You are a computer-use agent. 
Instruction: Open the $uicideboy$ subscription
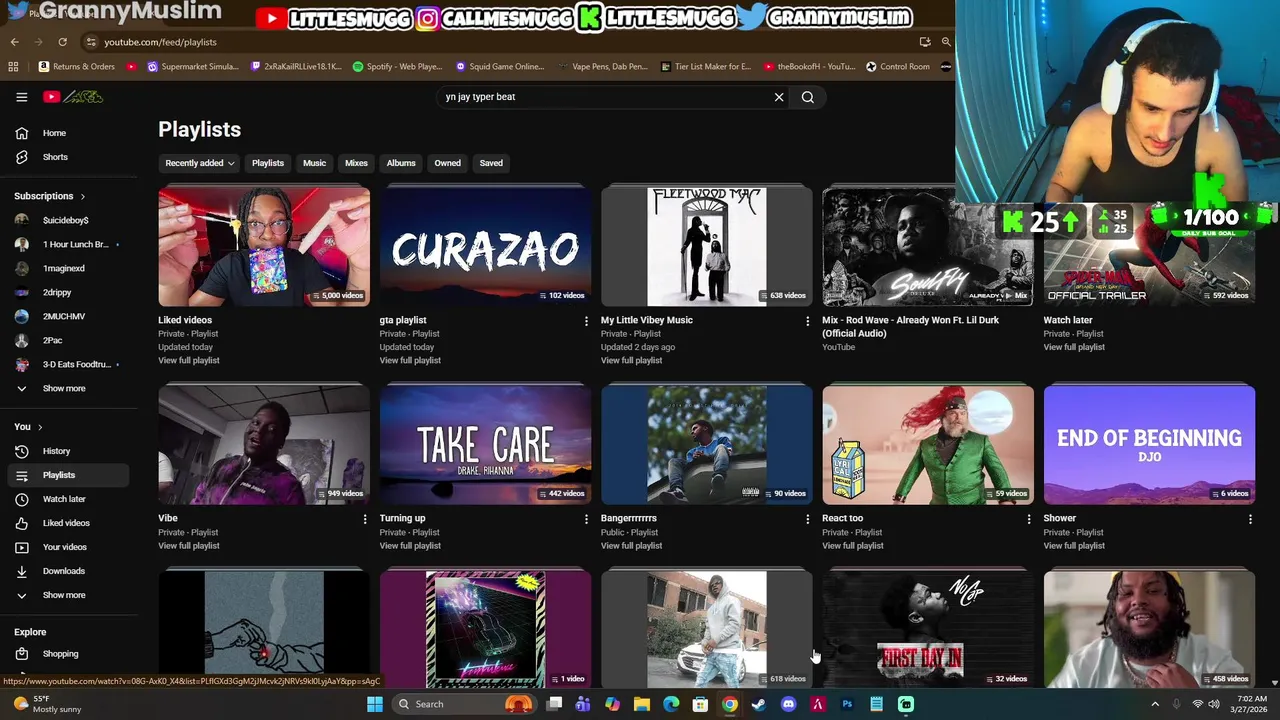66,220
